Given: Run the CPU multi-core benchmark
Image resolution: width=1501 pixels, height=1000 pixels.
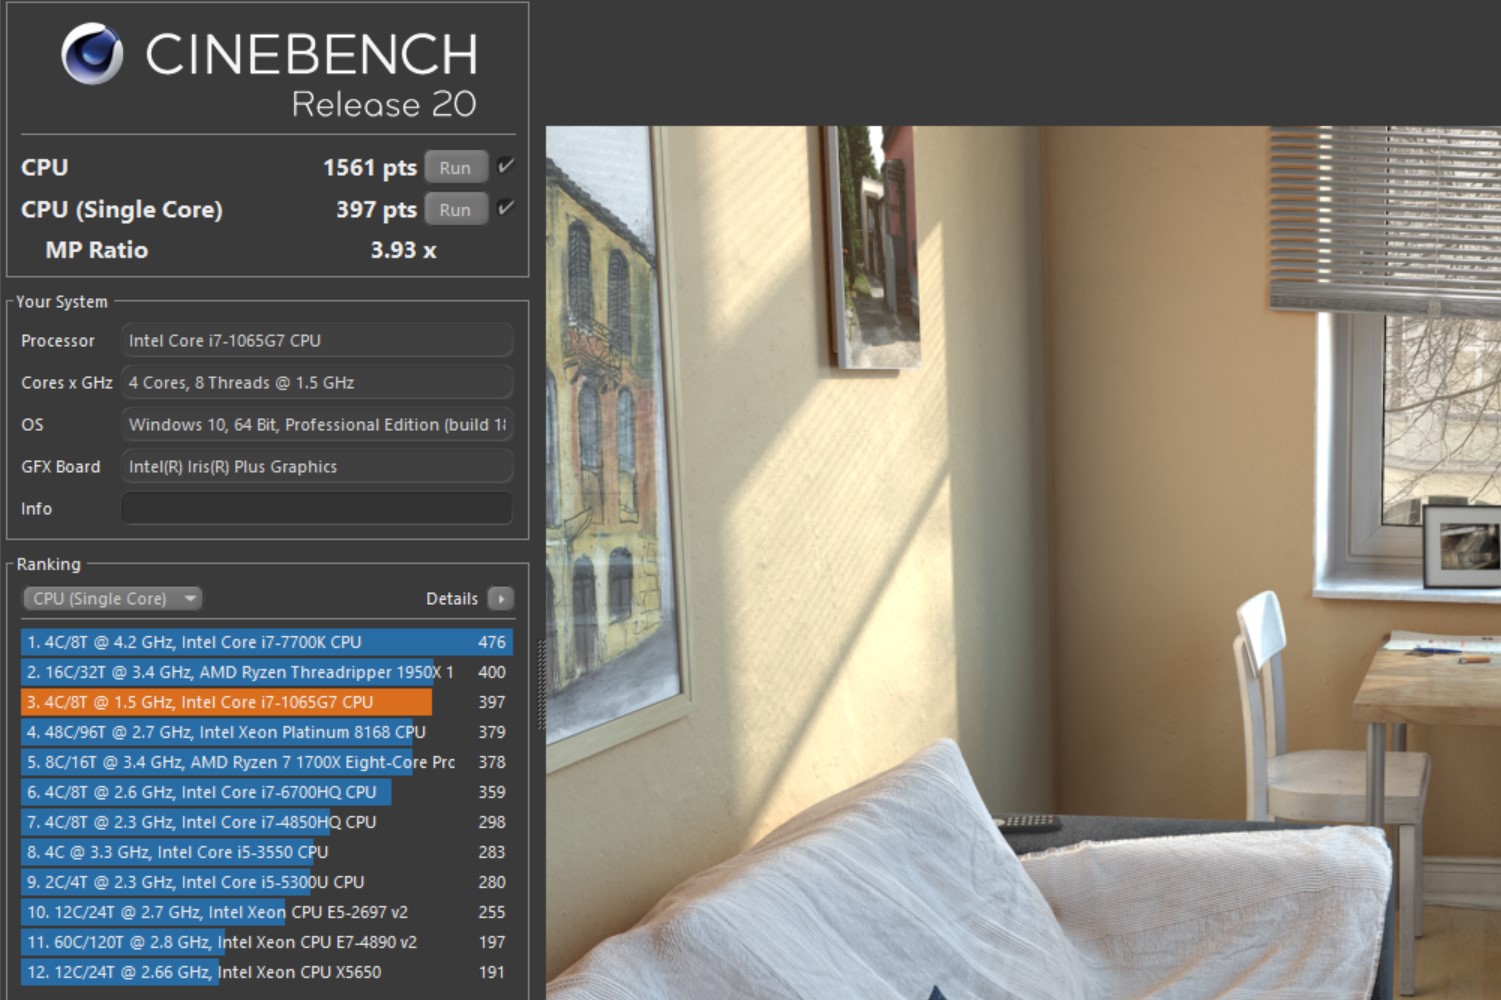Looking at the screenshot, I should click(x=455, y=167).
